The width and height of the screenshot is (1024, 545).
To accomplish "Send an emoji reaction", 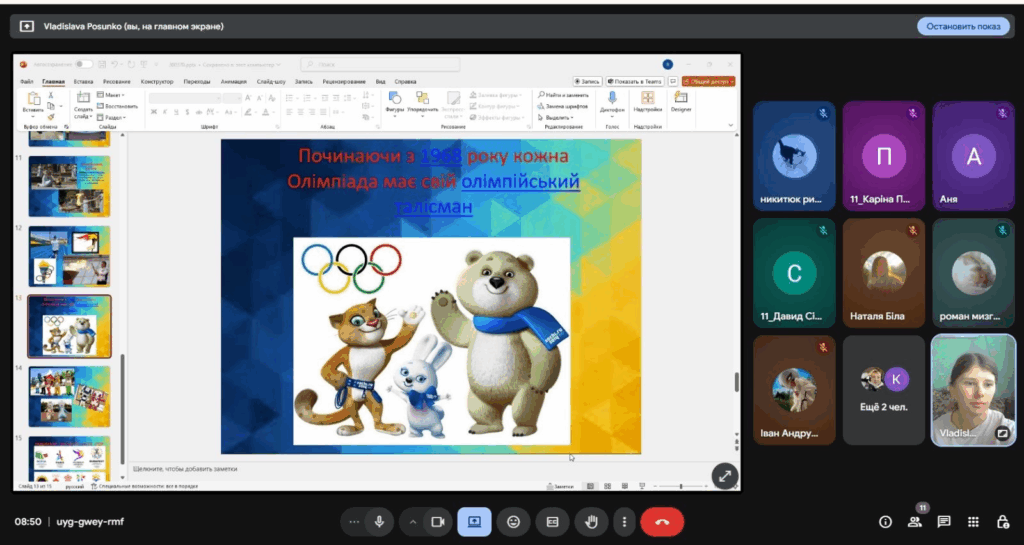I will pos(513,522).
